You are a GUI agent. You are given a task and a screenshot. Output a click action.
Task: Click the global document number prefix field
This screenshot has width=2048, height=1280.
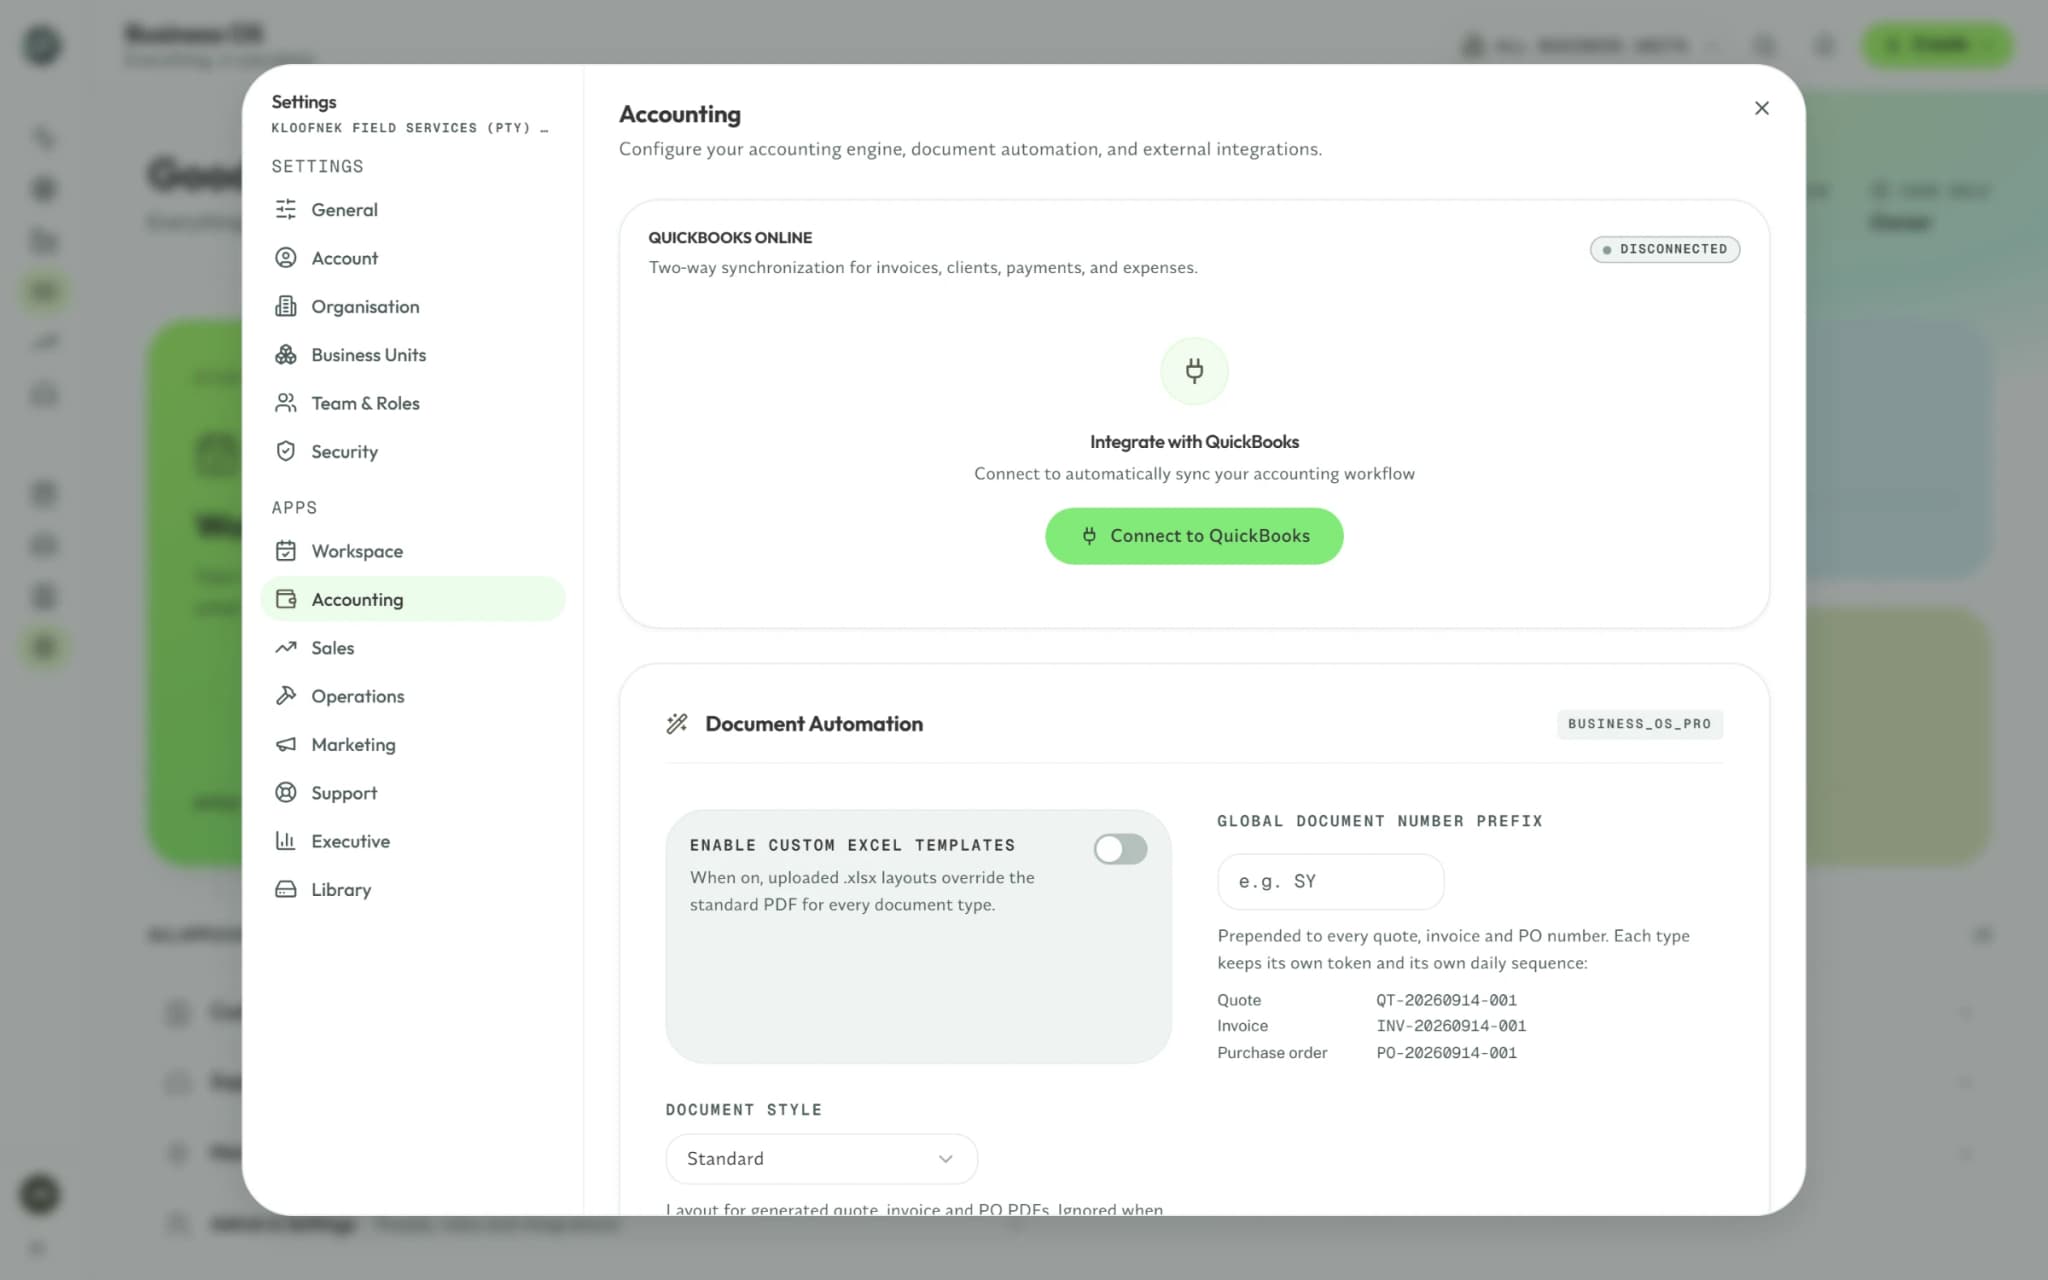(1330, 881)
